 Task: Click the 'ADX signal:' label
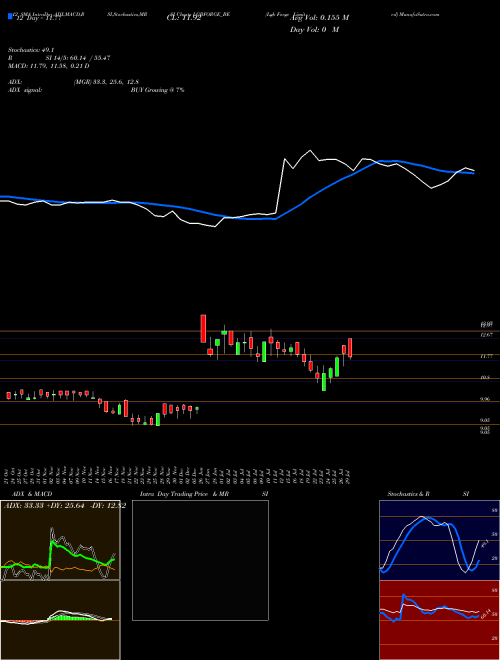[x=25, y=90]
